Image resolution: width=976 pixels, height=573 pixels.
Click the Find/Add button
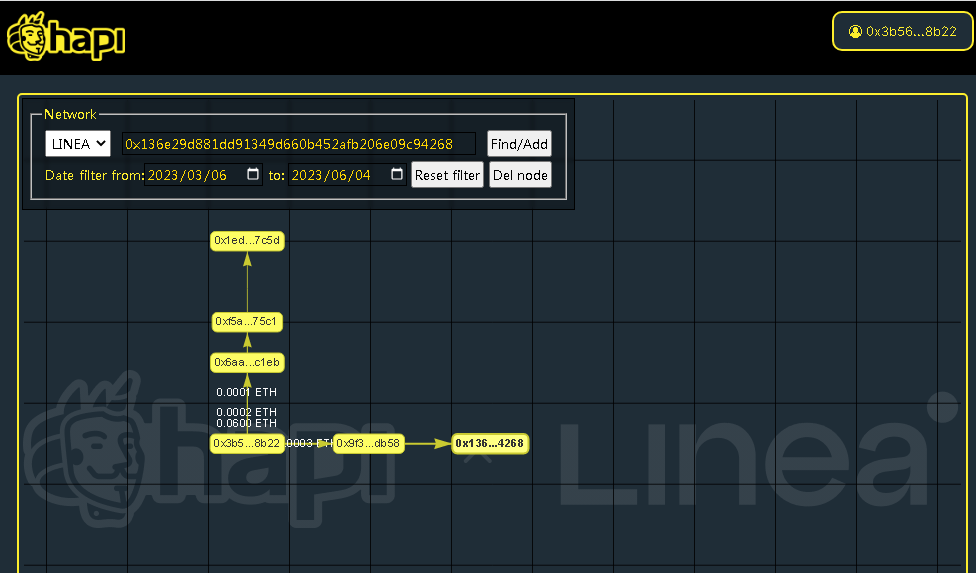click(519, 144)
